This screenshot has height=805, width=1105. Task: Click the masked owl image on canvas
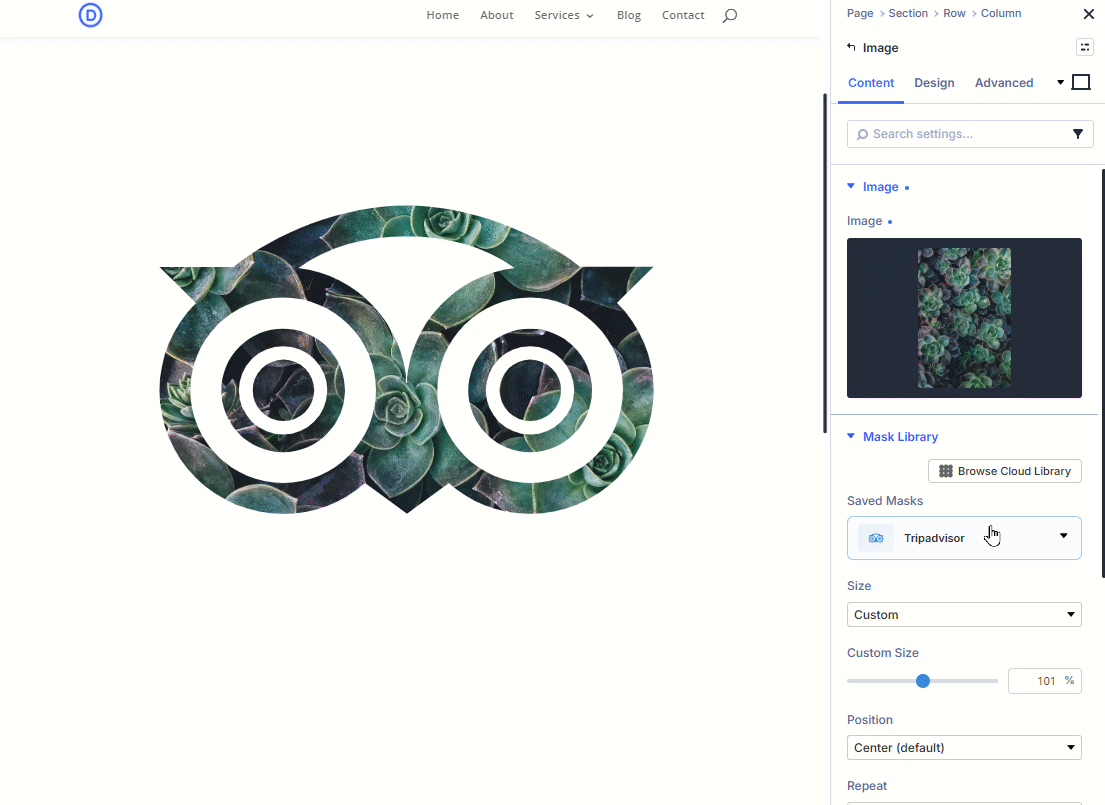tap(407, 360)
